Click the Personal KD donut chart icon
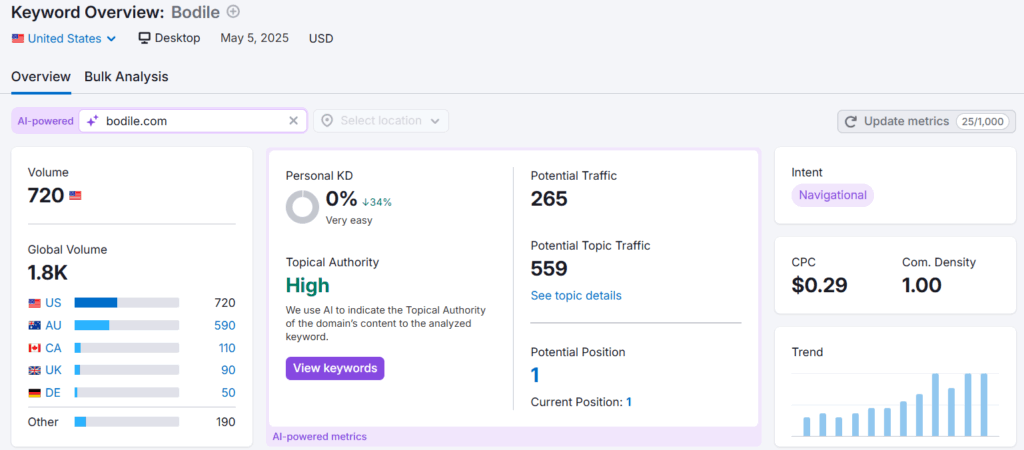Screen dimensions: 1024x450 click(302, 208)
